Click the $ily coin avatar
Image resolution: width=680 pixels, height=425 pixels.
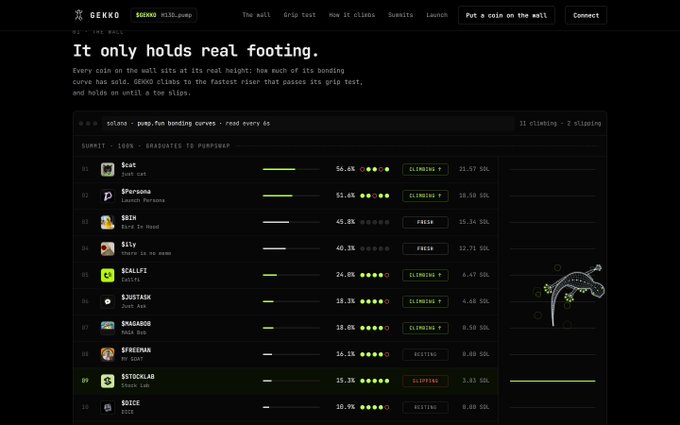coord(108,248)
